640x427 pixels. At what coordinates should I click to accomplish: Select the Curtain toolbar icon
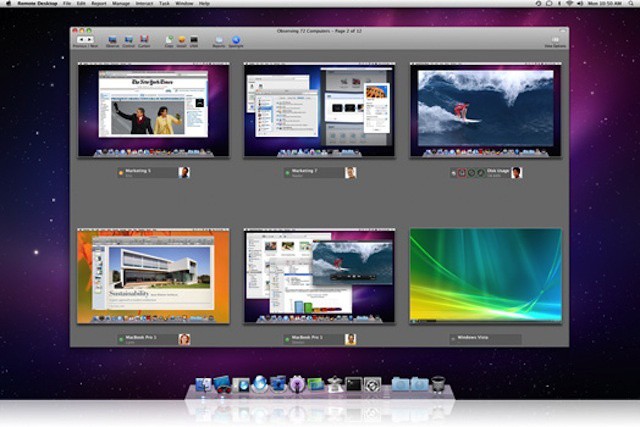click(144, 40)
